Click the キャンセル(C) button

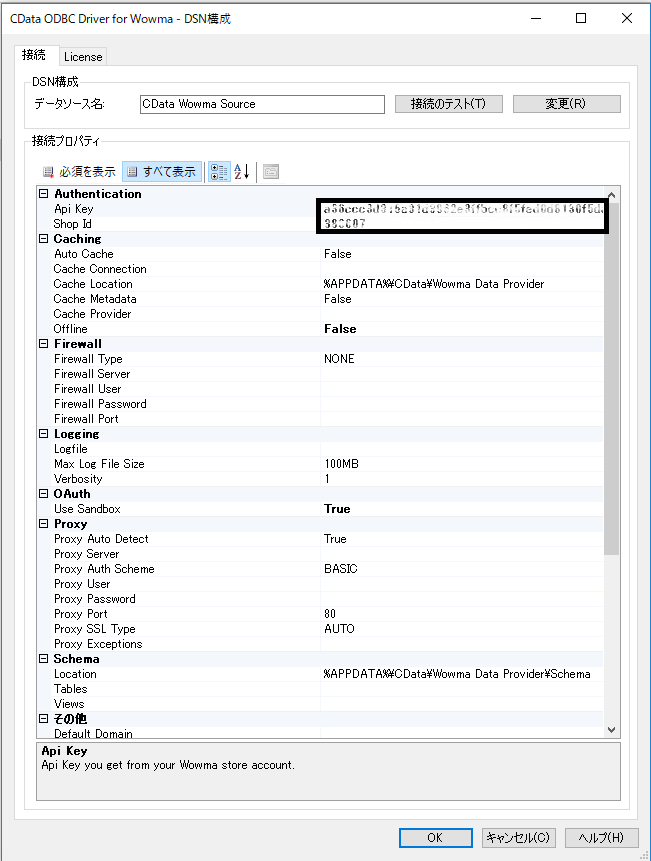tap(519, 837)
